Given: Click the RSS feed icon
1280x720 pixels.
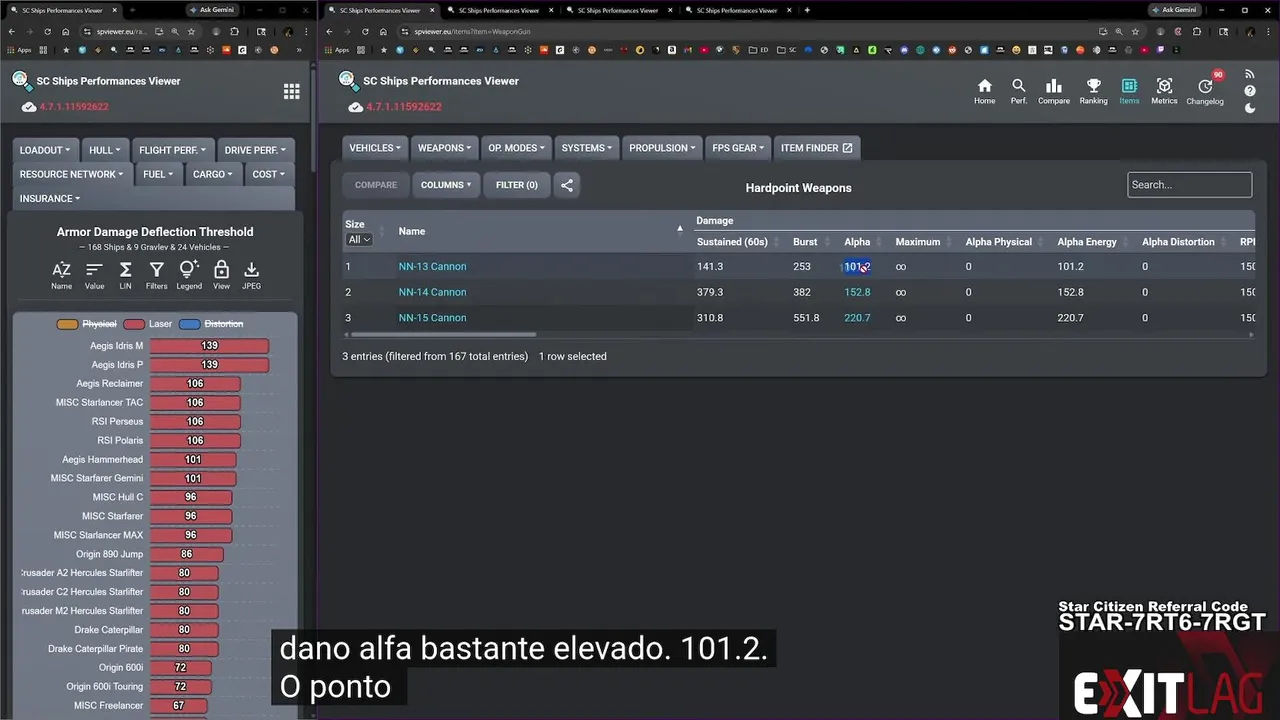Looking at the screenshot, I should pyautogui.click(x=1249, y=74).
